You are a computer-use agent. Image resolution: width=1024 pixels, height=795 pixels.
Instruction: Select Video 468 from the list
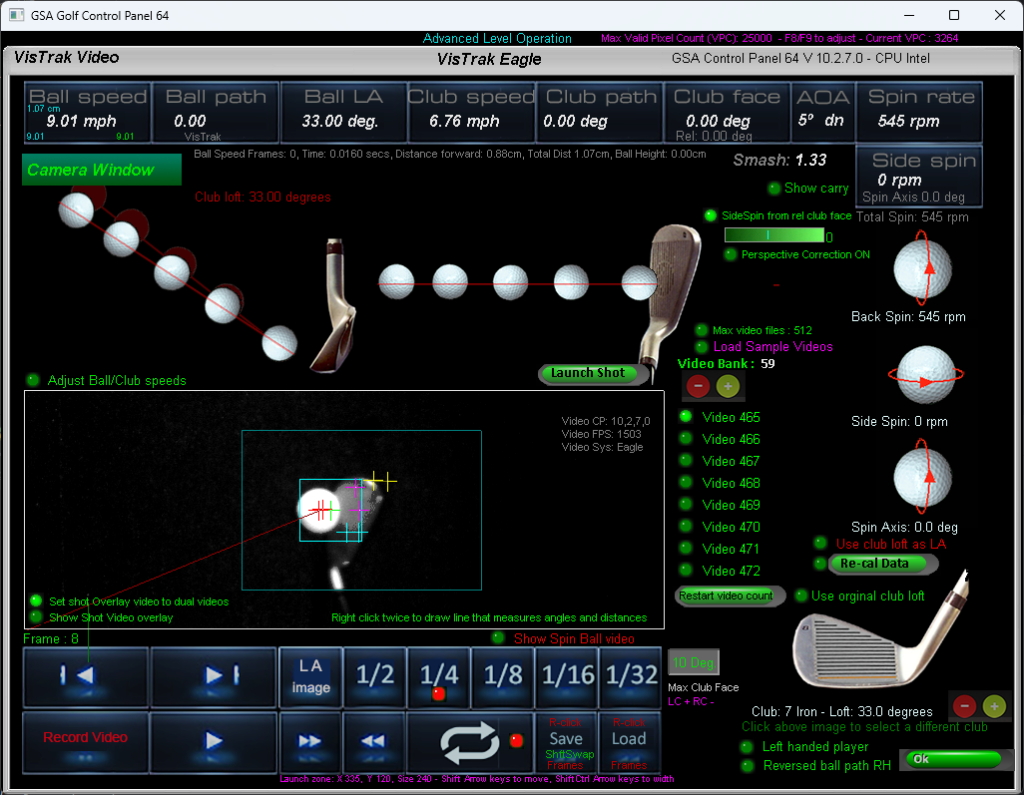click(x=686, y=483)
